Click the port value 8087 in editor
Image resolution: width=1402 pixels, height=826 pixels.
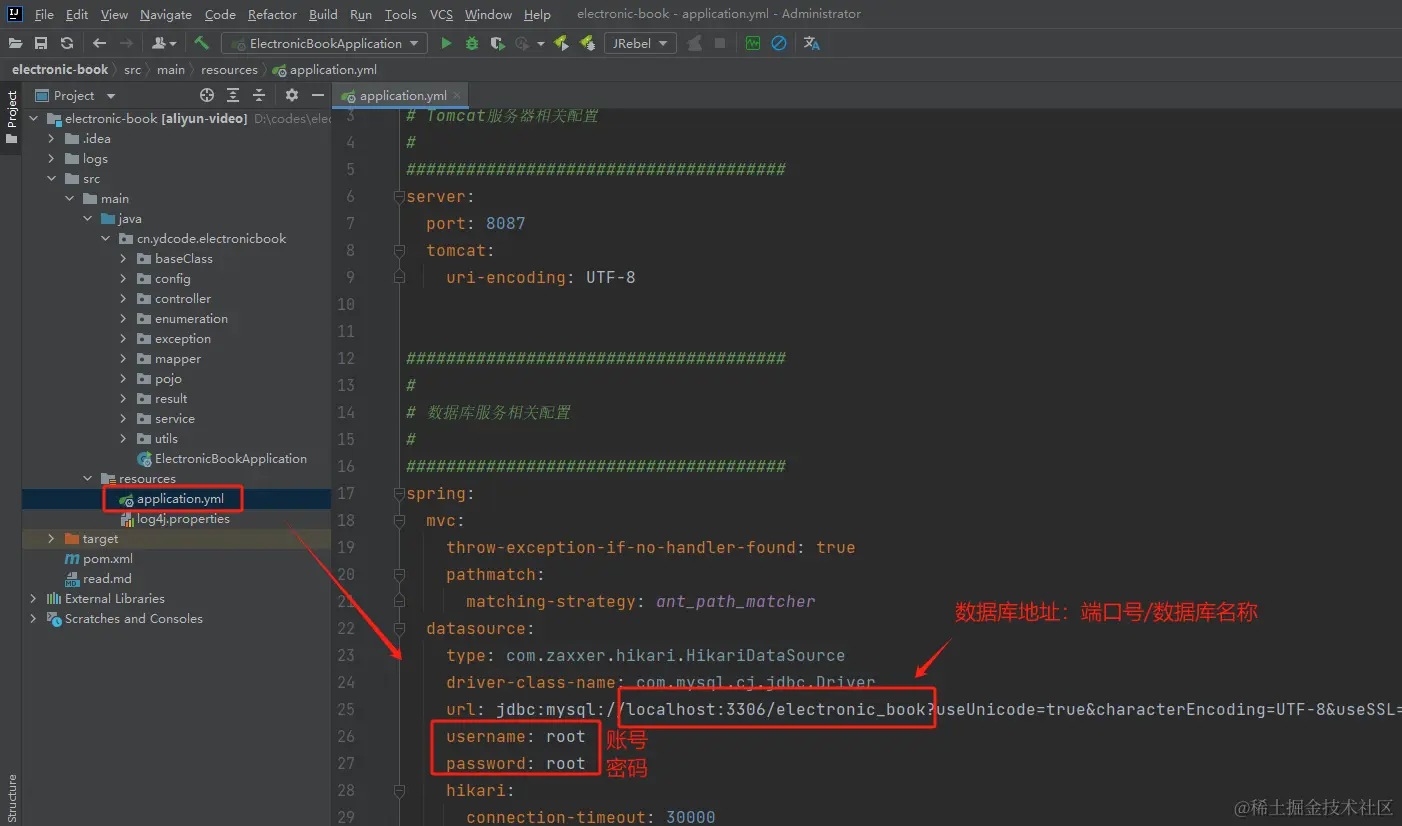pos(505,223)
